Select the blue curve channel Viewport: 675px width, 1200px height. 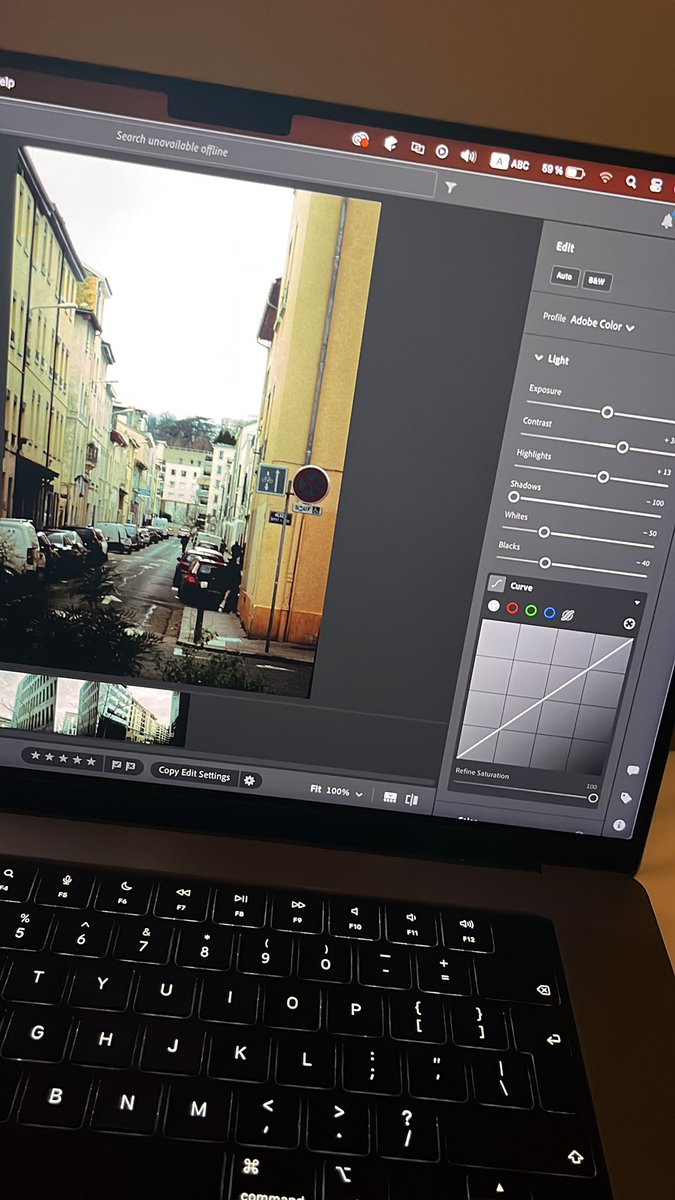point(550,612)
